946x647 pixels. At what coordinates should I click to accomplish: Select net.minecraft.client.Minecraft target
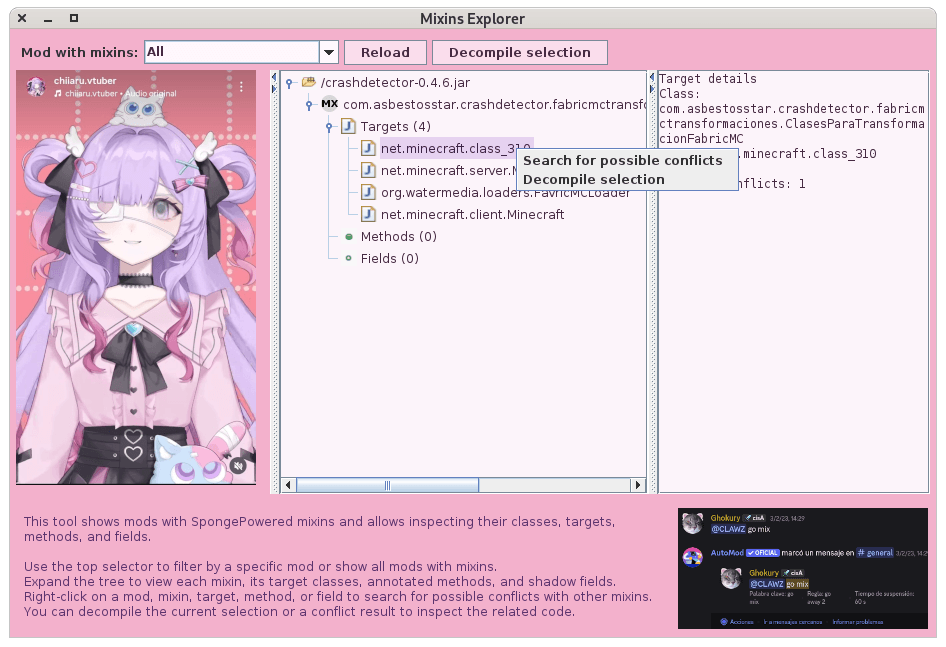[472, 215]
